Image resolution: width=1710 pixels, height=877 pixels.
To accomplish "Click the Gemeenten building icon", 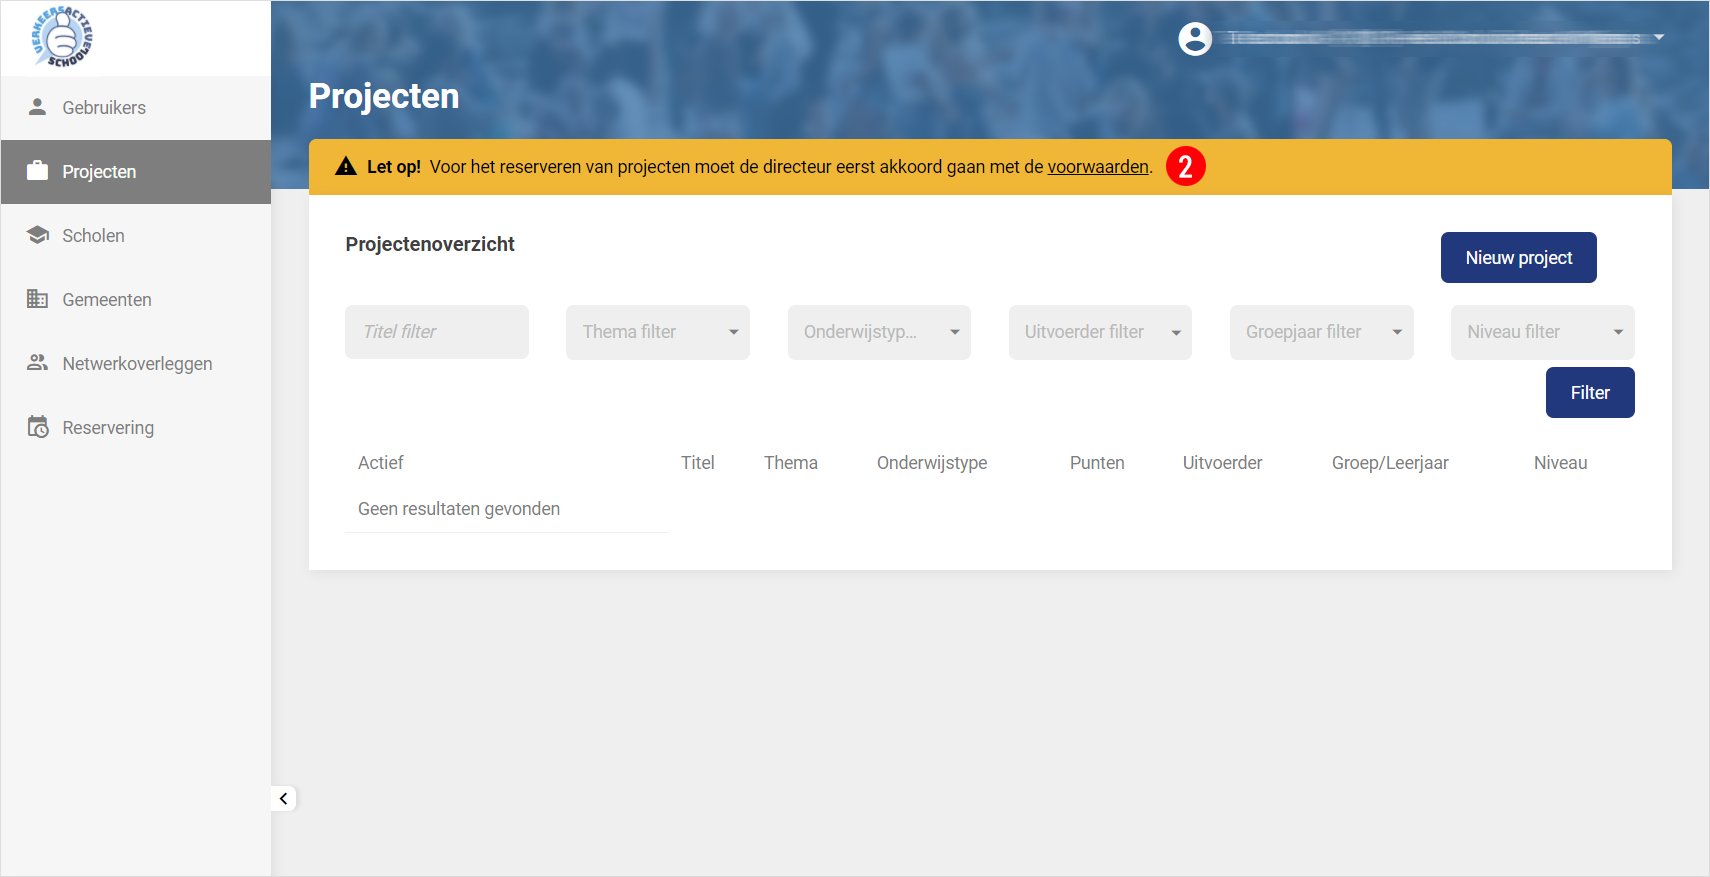I will (x=37, y=299).
